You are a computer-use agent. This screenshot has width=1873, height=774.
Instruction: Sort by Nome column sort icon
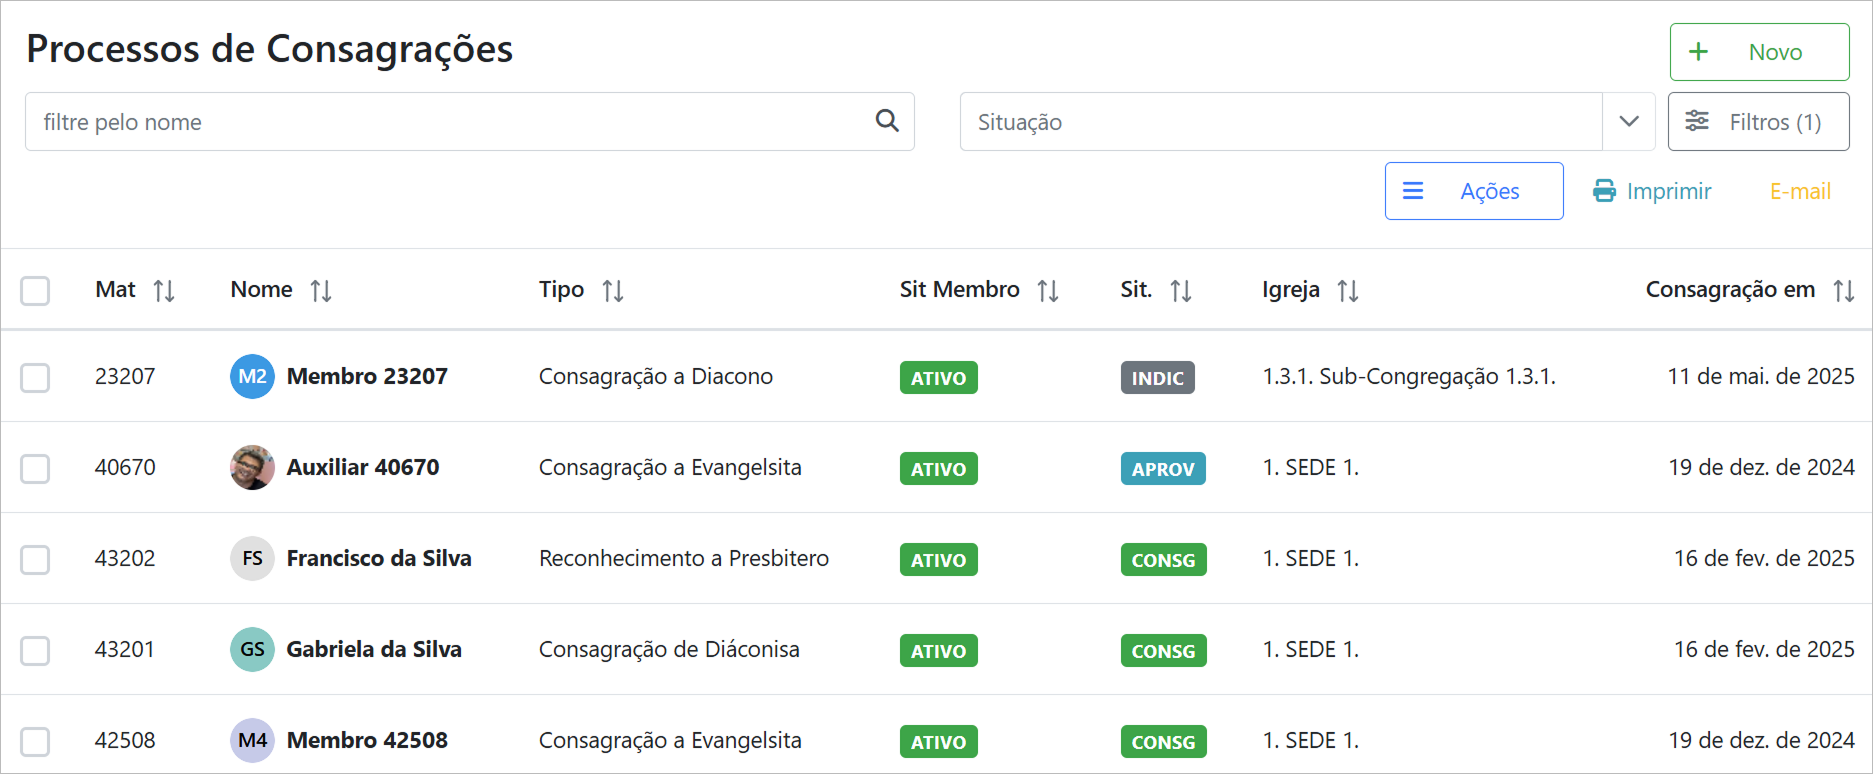pos(320,291)
